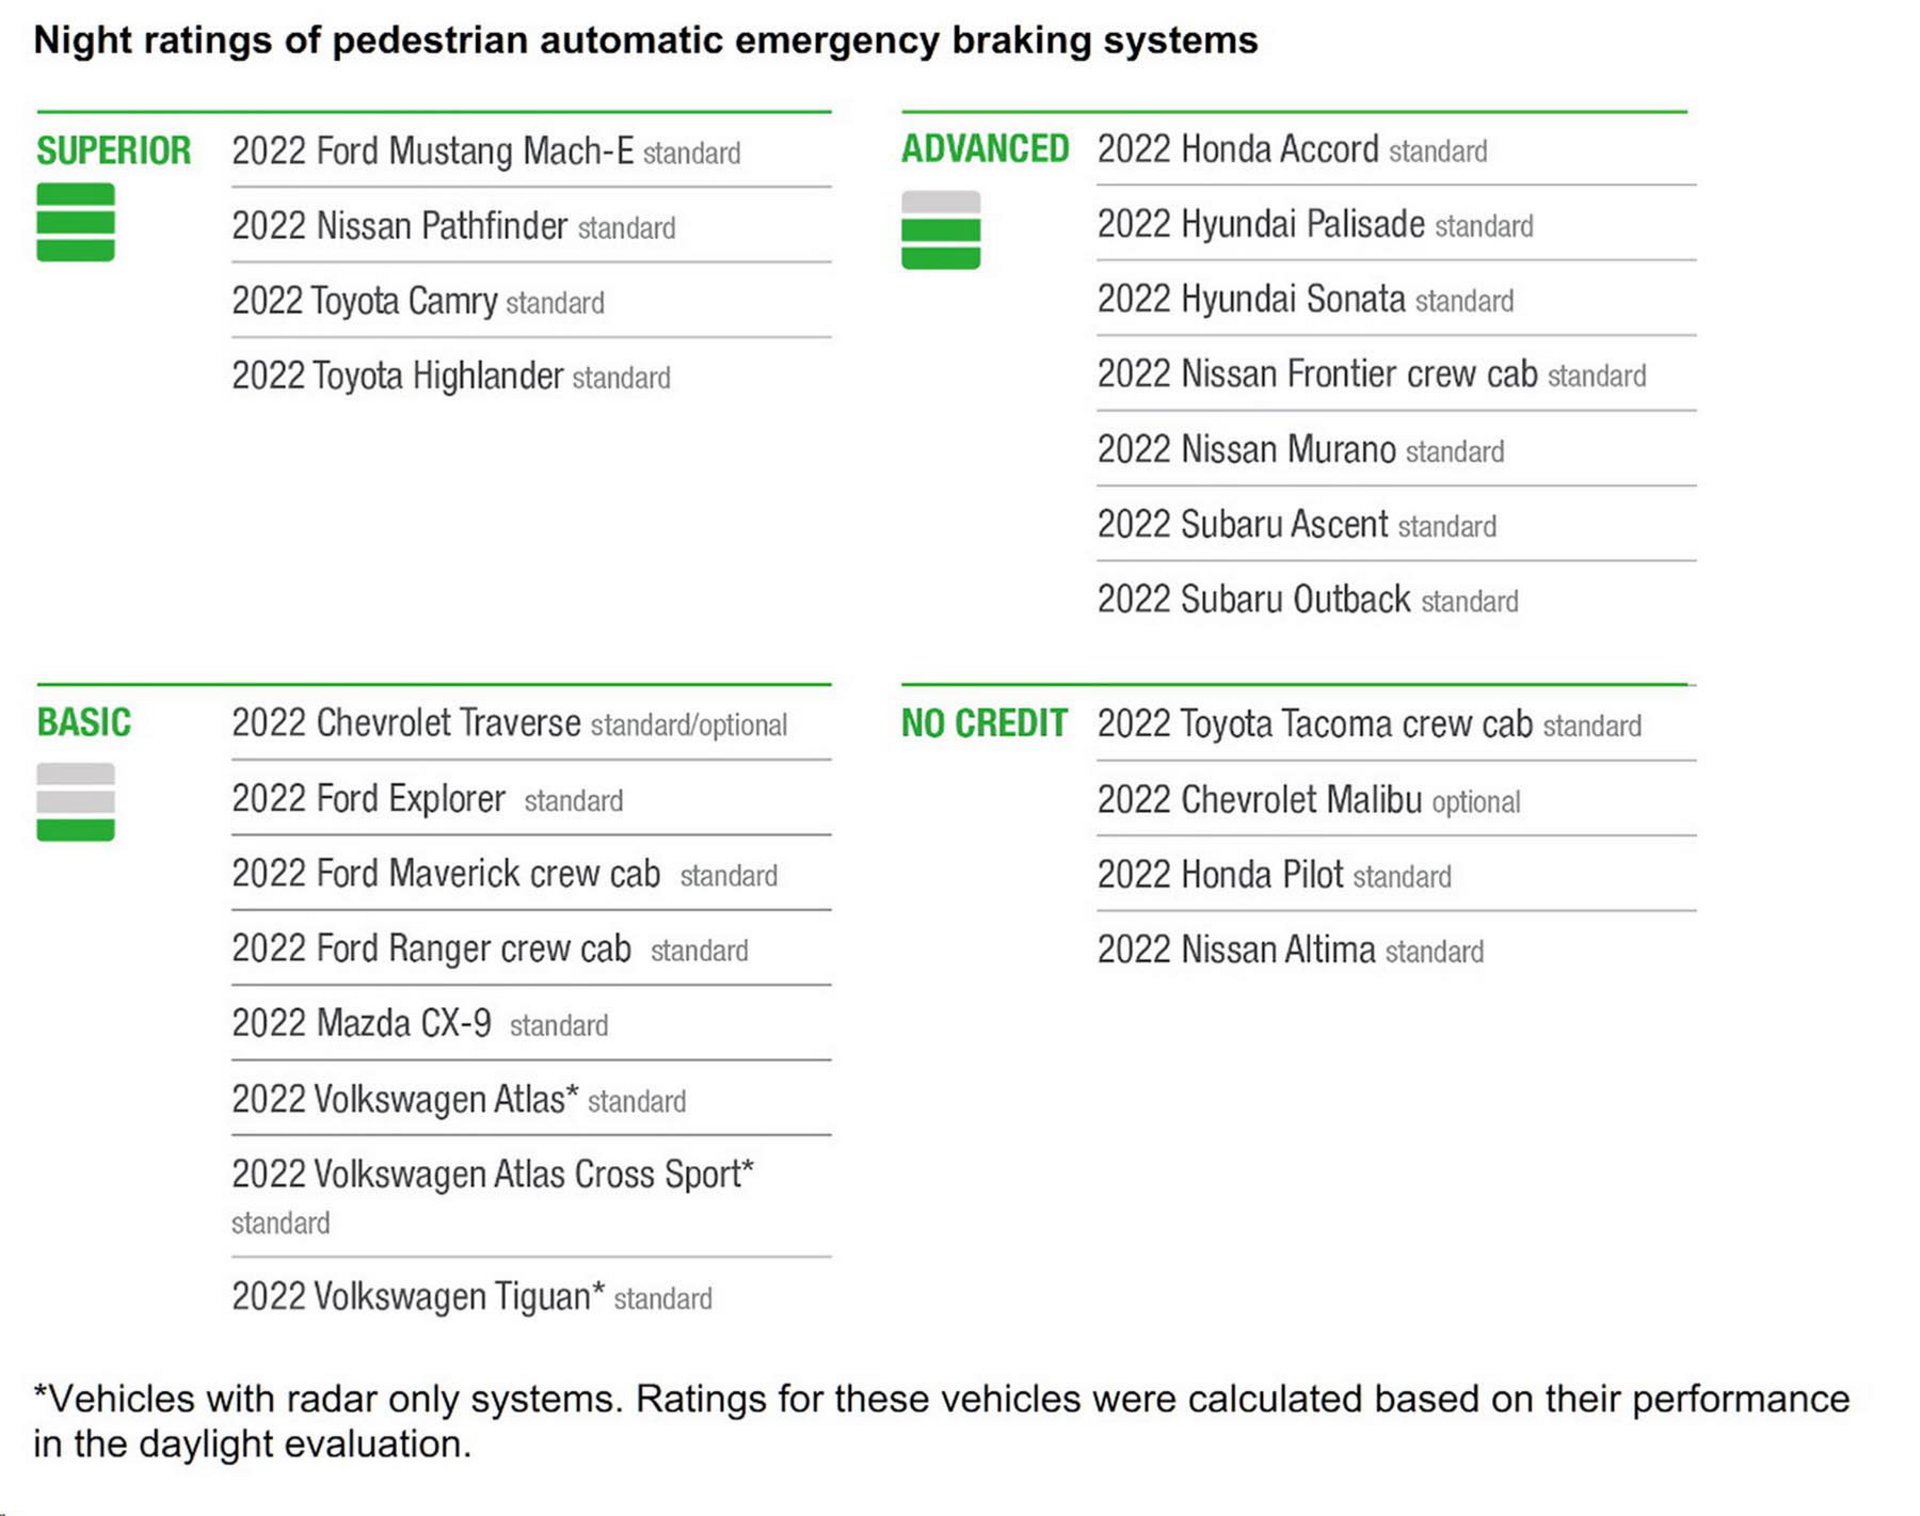Click the Advanced two-green-bar rating icon
This screenshot has height=1516, width=1920.
(940, 230)
